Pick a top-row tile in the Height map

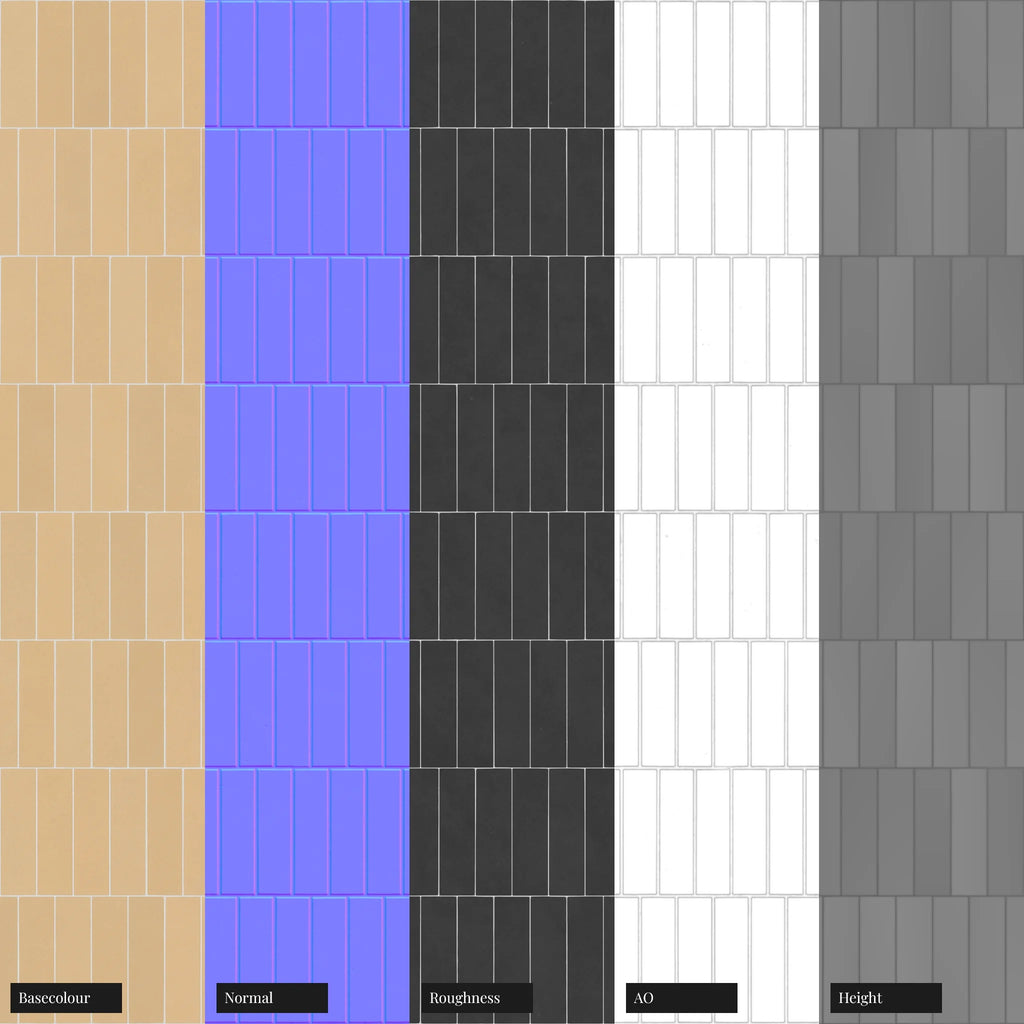[933, 62]
